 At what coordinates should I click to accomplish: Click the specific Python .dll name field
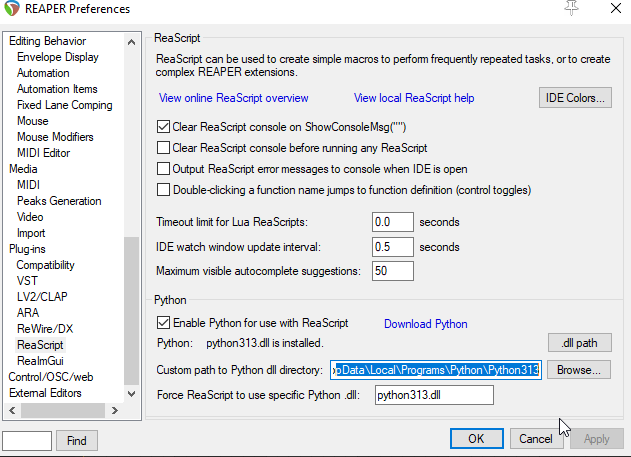(433, 395)
